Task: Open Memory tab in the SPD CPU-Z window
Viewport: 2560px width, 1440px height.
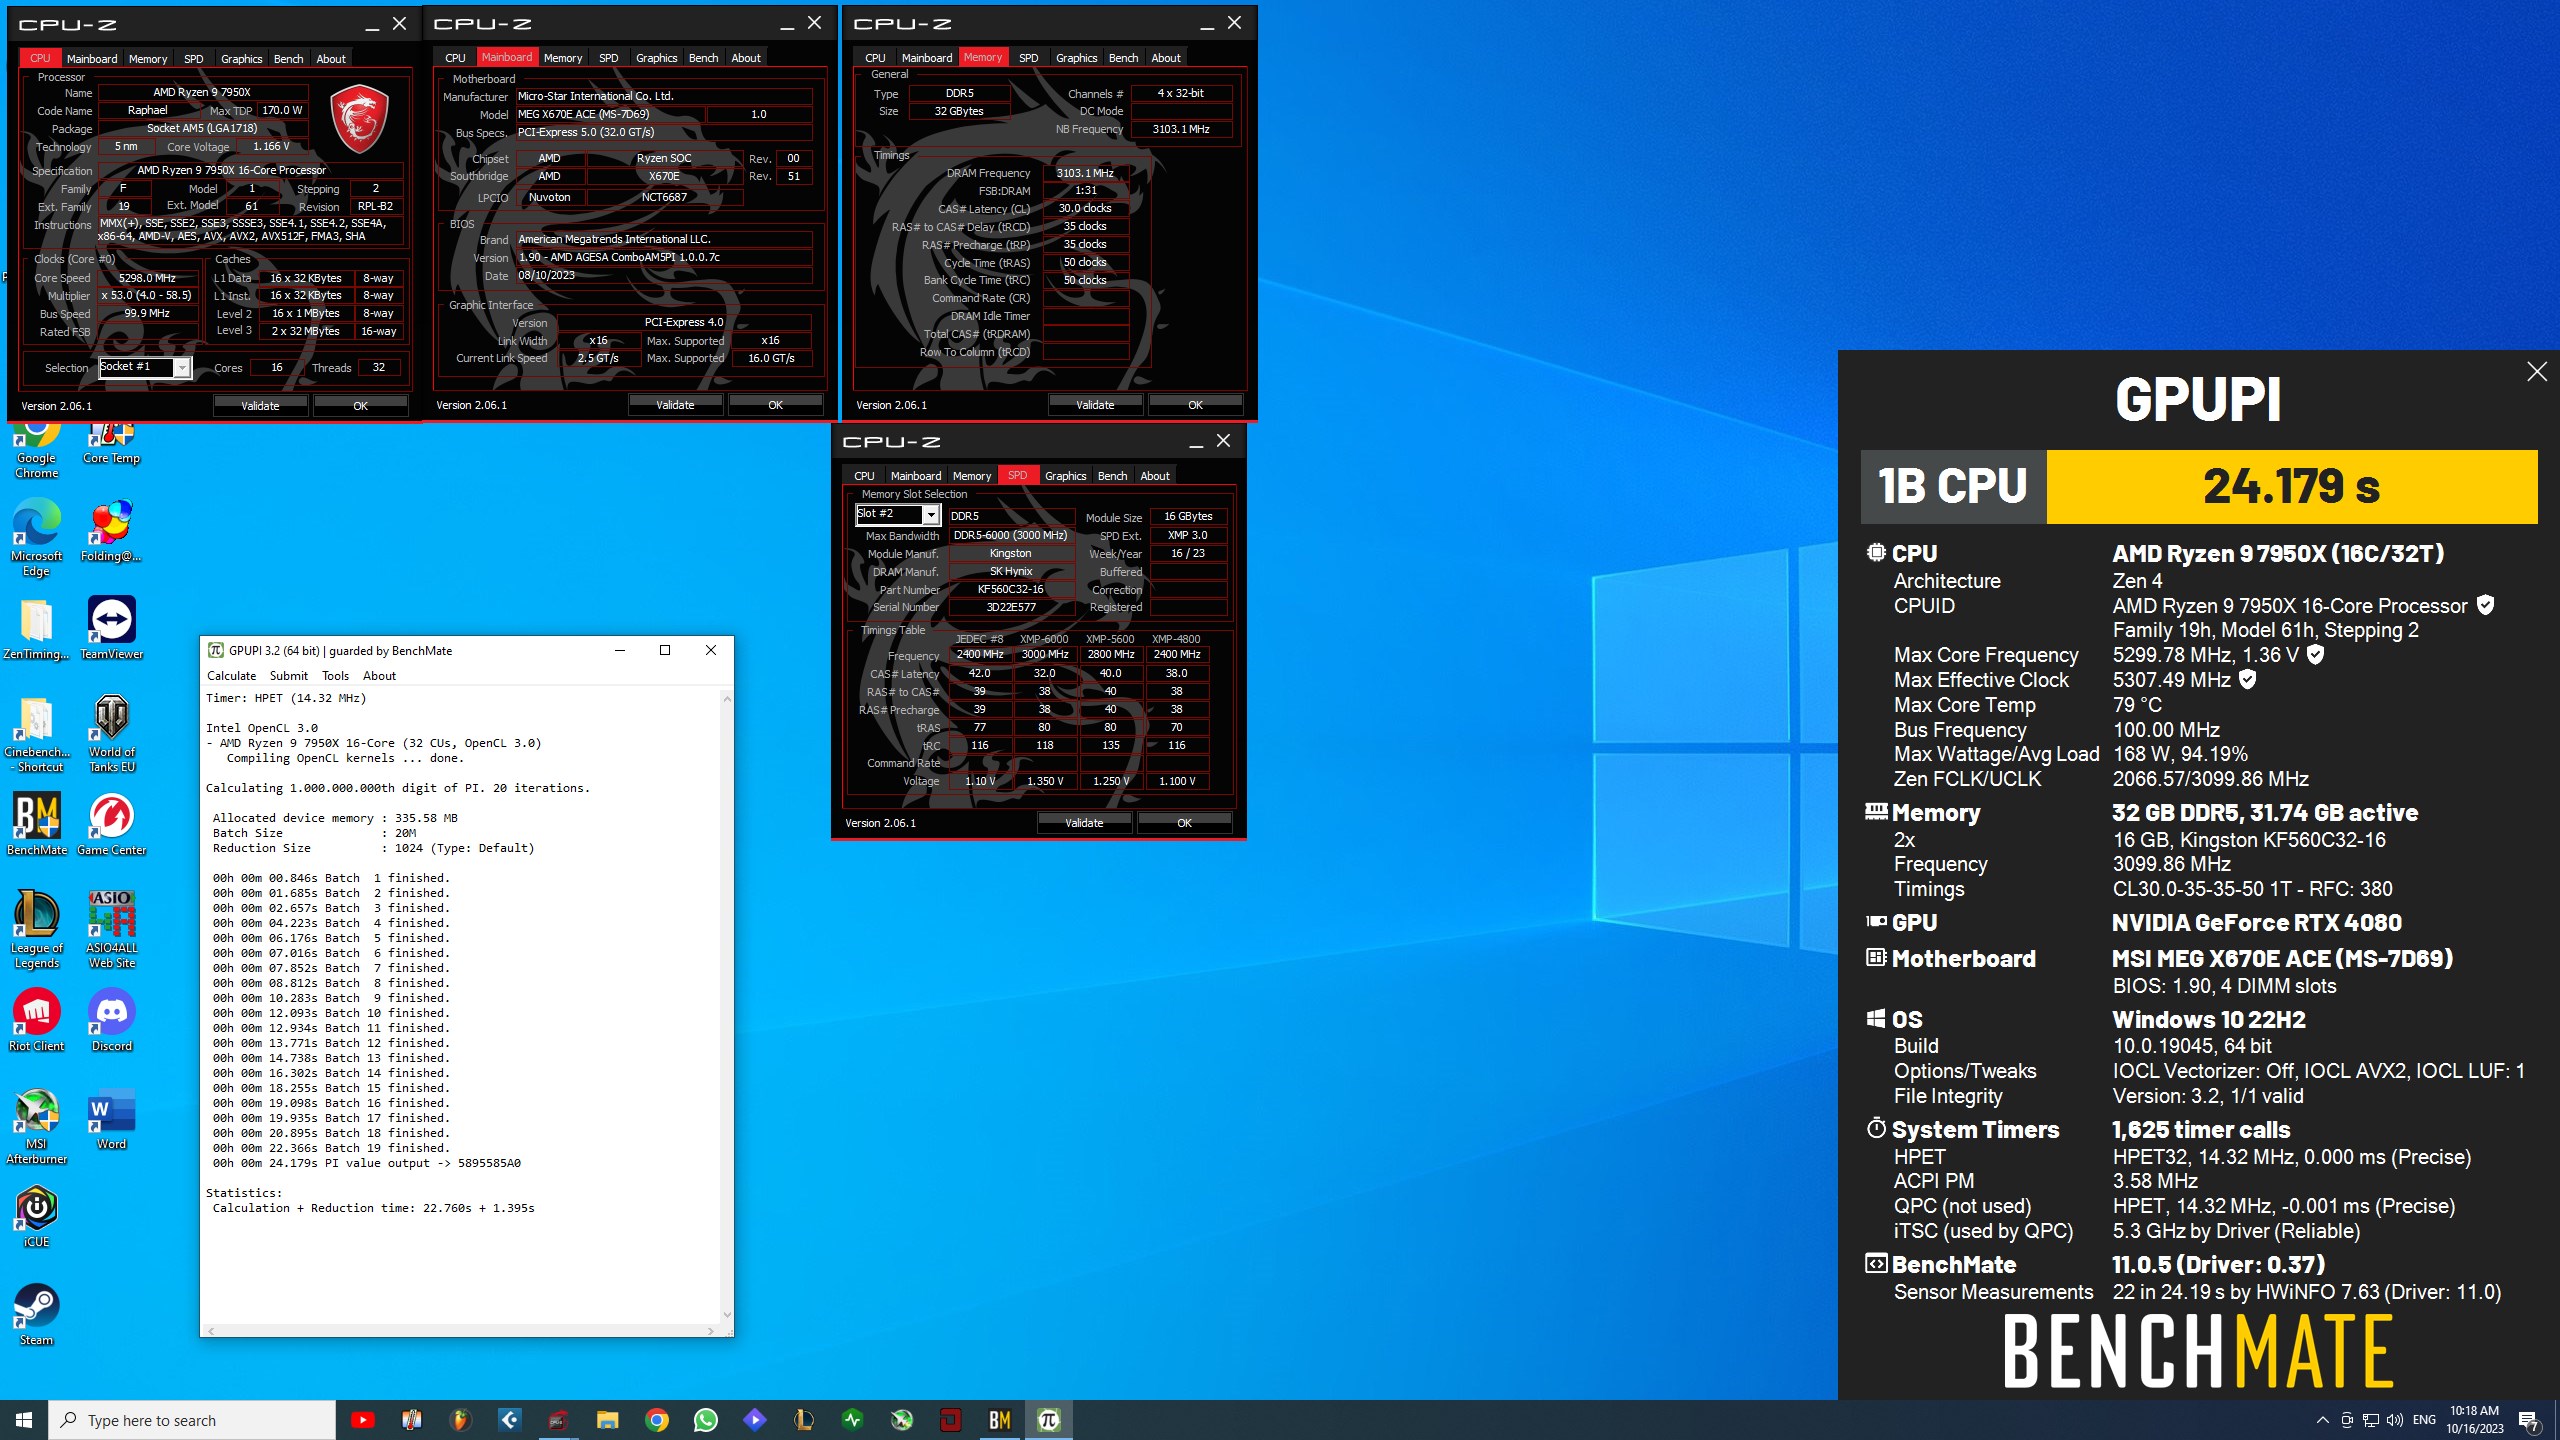Action: 971,476
